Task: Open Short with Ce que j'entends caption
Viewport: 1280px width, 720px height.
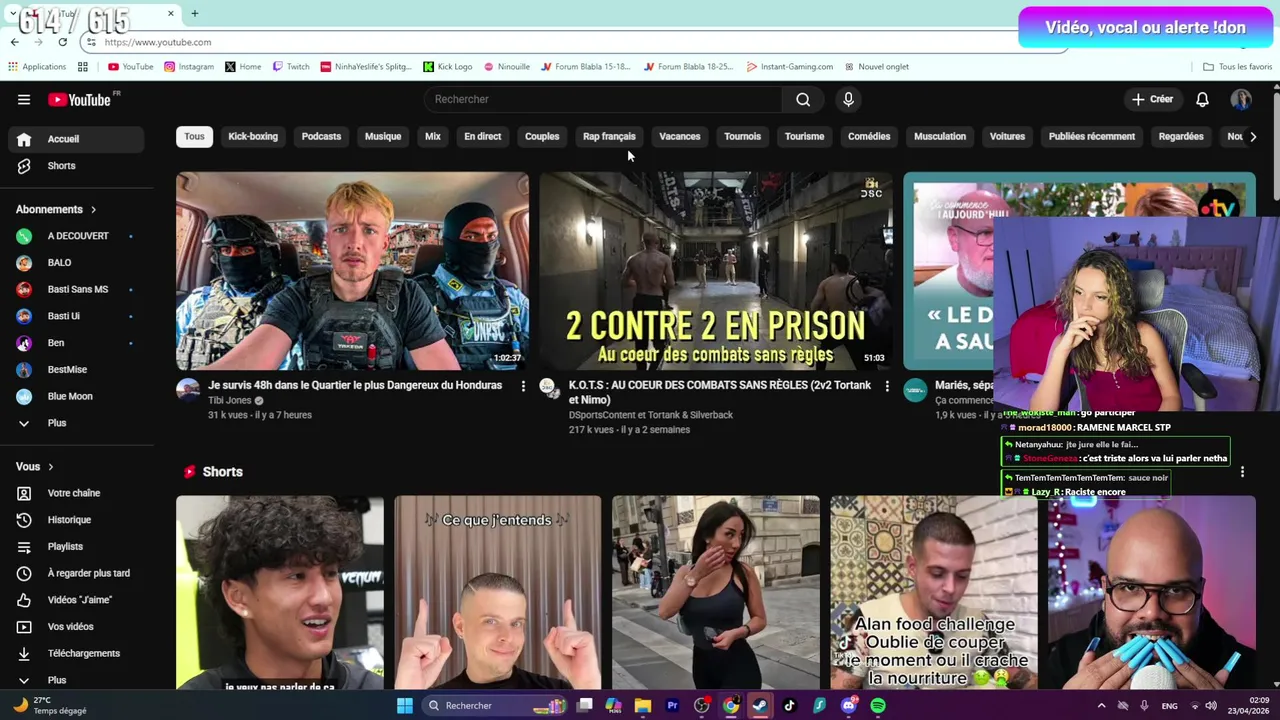Action: click(497, 592)
